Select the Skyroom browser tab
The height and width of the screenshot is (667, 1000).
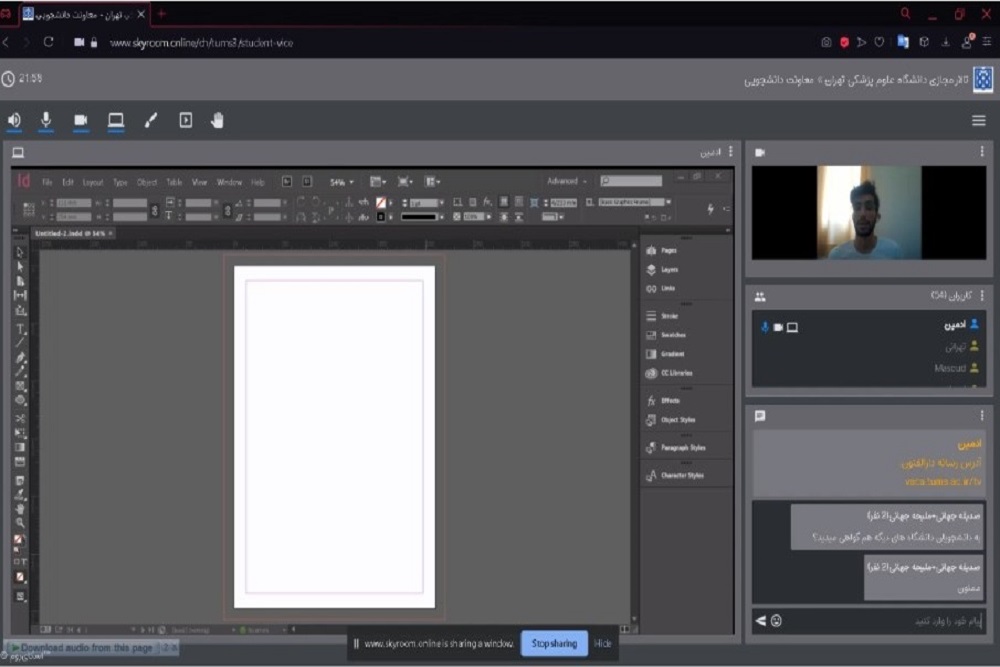coord(83,14)
